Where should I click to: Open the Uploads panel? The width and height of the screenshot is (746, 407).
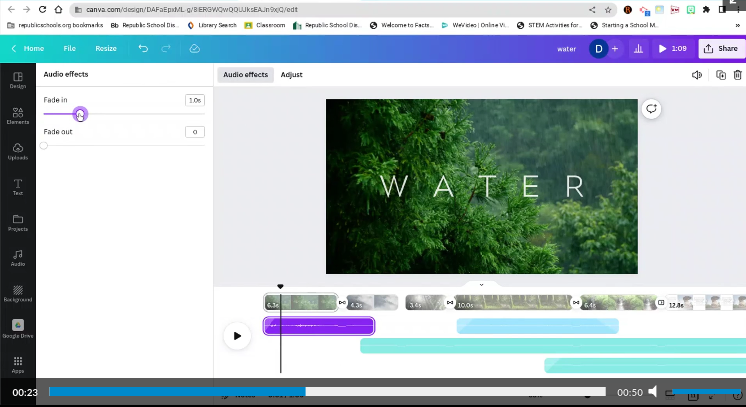17,151
